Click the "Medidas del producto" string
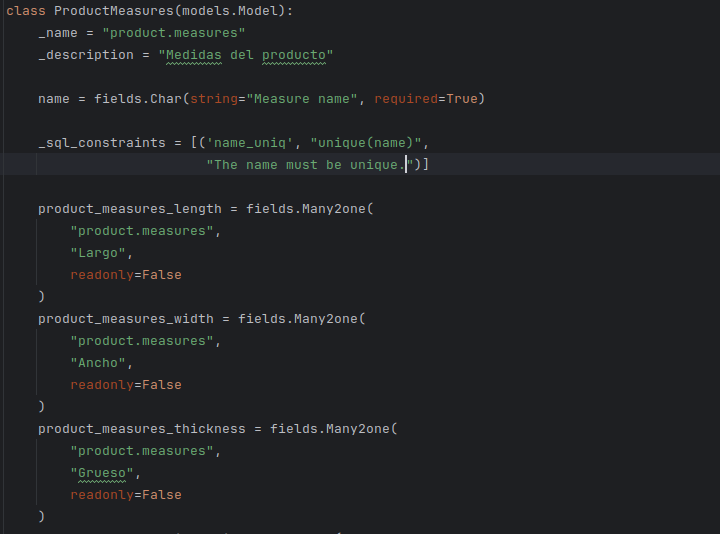Image resolution: width=720 pixels, height=534 pixels. tap(245, 55)
